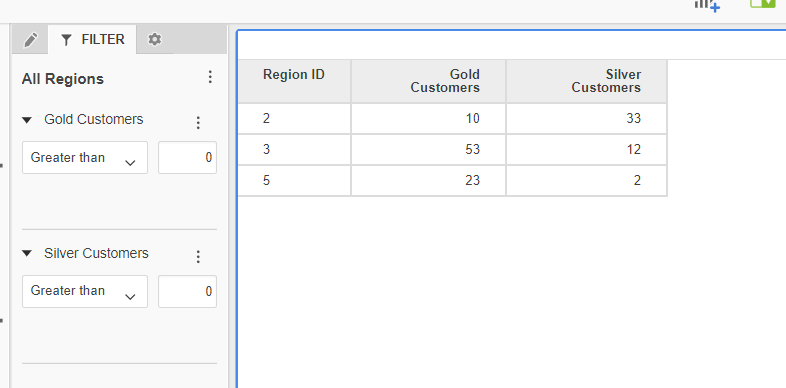This screenshot has width=786, height=388.
Task: Click the Silver Customers filter label
Action: (96, 253)
